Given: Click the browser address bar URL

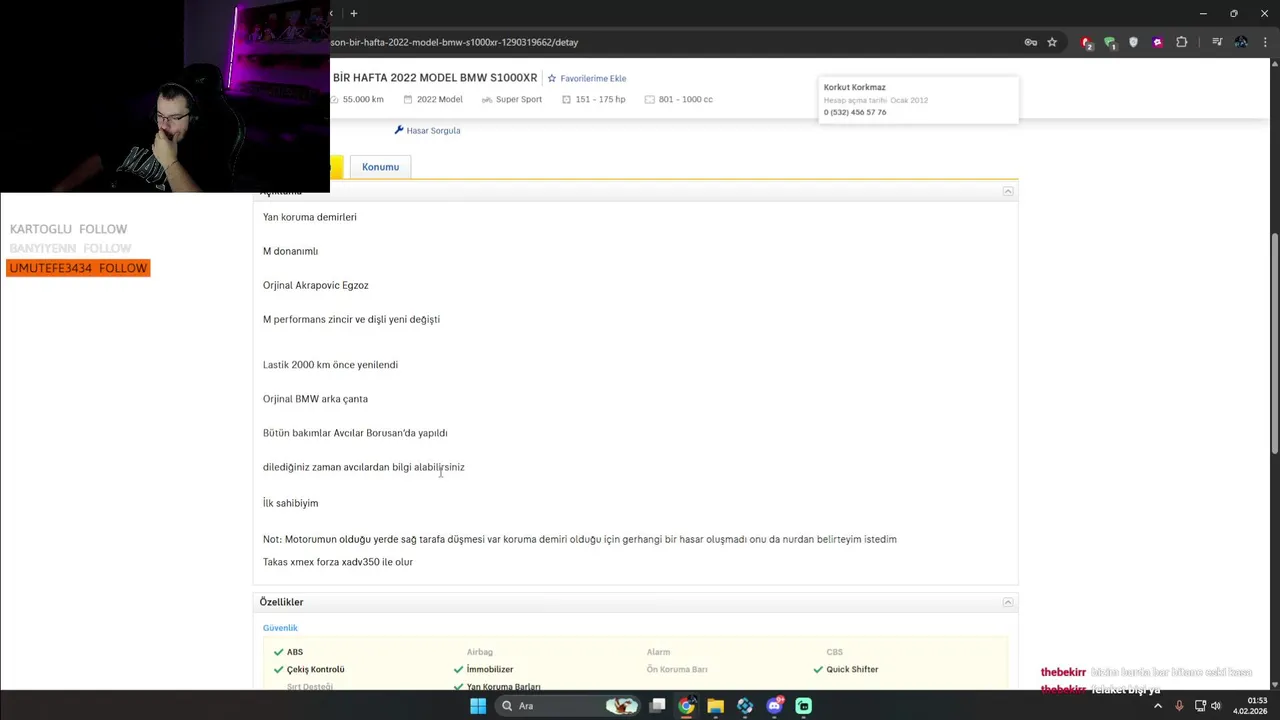Looking at the screenshot, I should (x=454, y=42).
